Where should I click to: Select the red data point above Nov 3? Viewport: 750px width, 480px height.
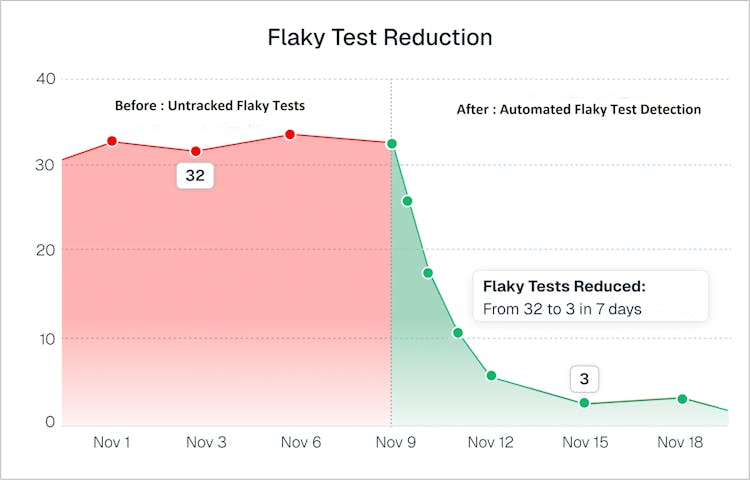[x=196, y=151]
